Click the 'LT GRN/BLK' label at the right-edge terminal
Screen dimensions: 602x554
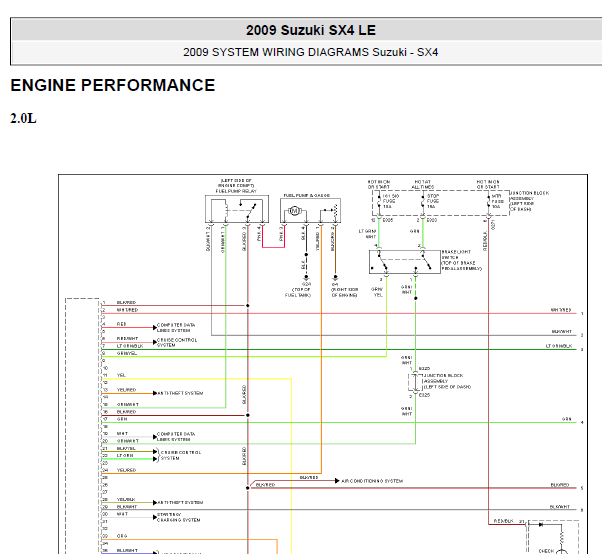tap(559, 346)
